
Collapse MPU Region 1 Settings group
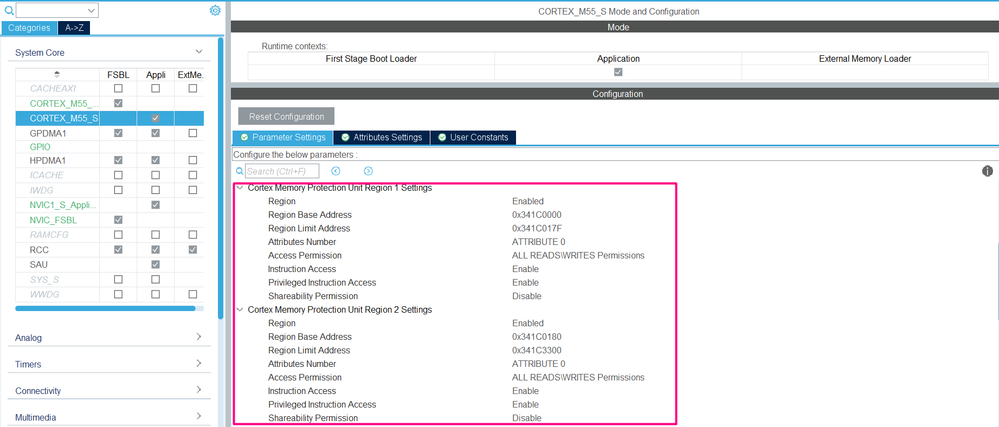pos(240,189)
